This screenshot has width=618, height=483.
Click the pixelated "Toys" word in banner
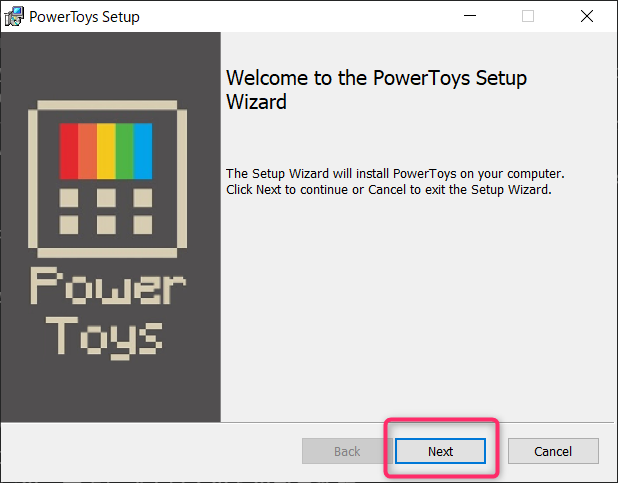coord(104,338)
